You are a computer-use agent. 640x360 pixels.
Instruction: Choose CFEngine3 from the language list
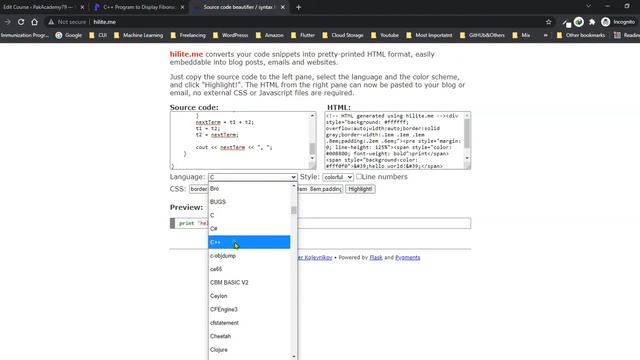pos(249,309)
